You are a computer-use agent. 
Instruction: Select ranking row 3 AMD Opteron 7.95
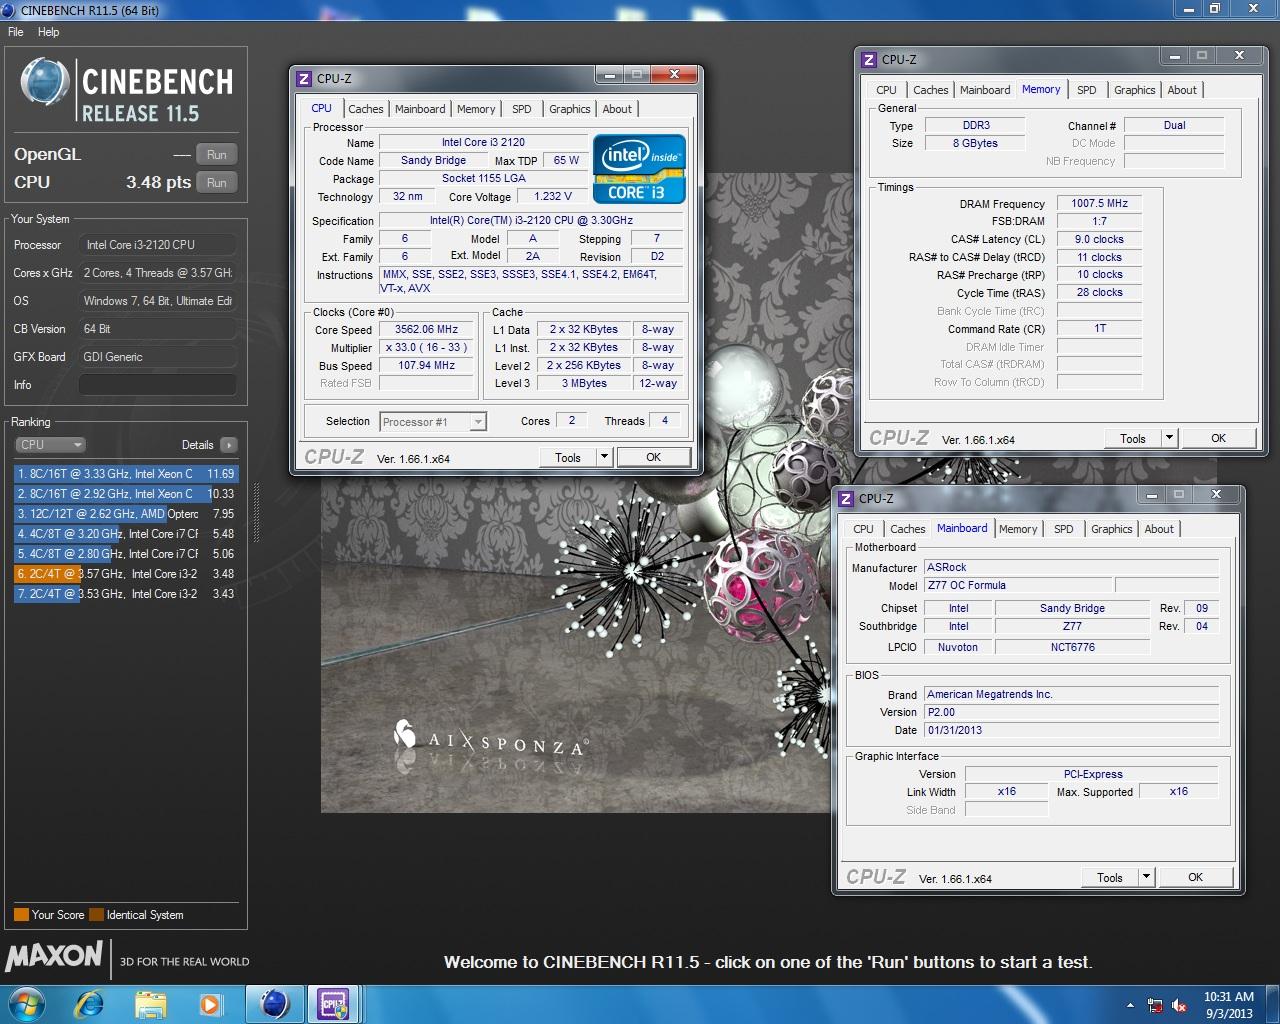coord(126,514)
